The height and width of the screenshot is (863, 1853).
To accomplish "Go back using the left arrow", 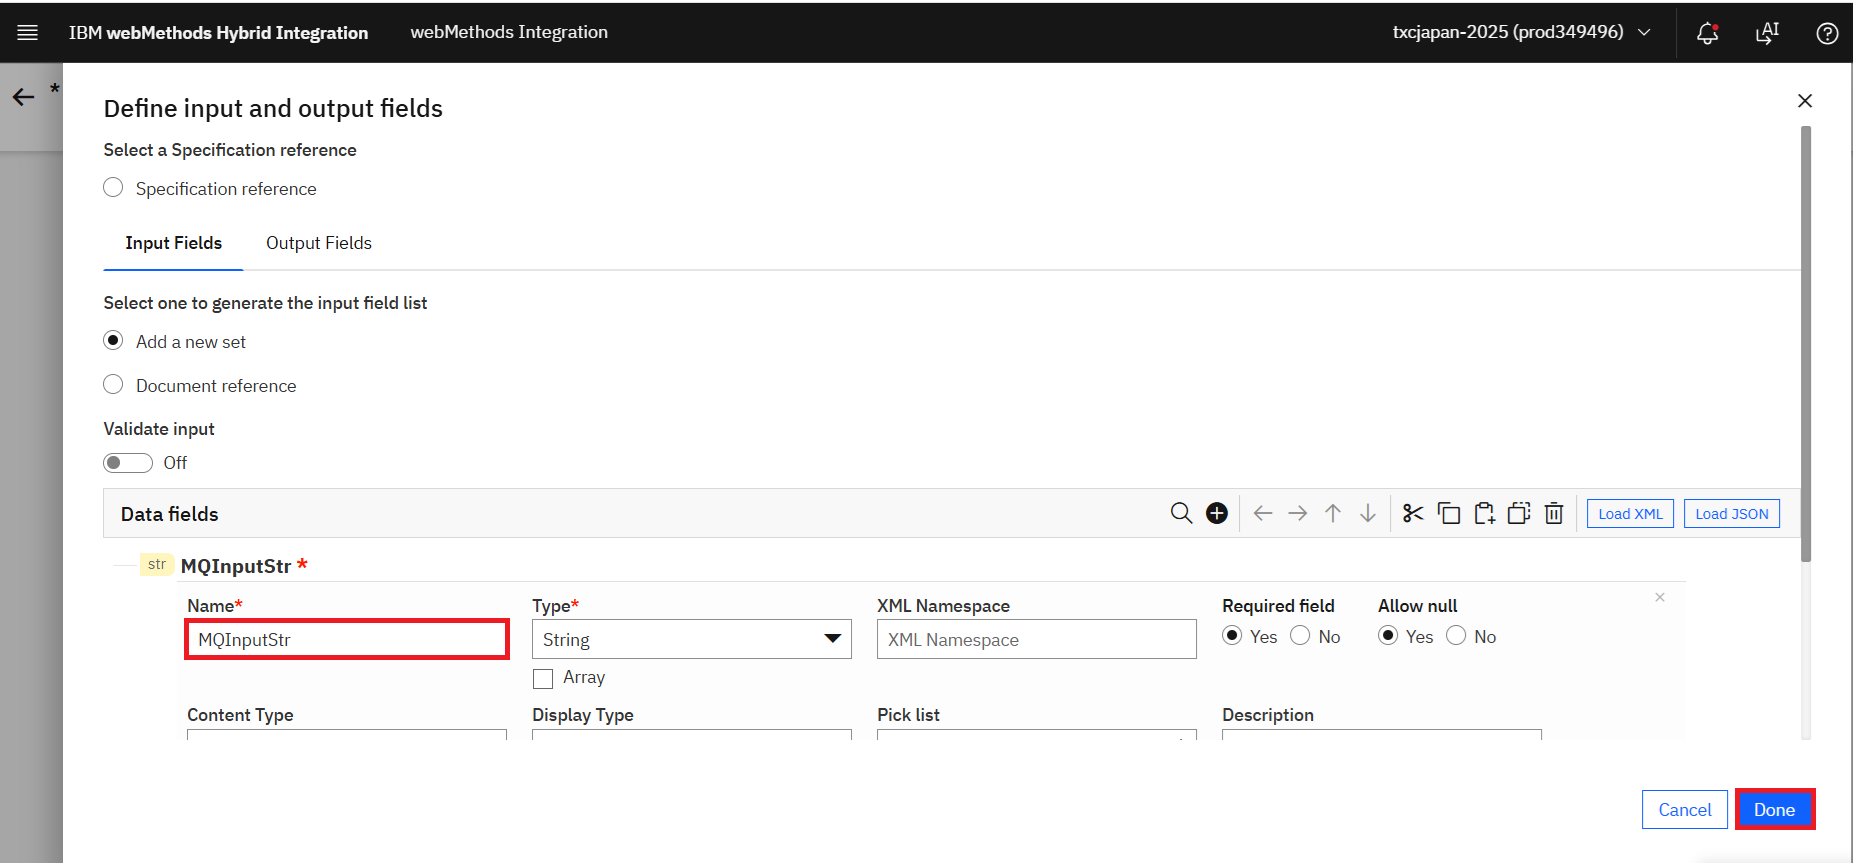I will [x=23, y=97].
